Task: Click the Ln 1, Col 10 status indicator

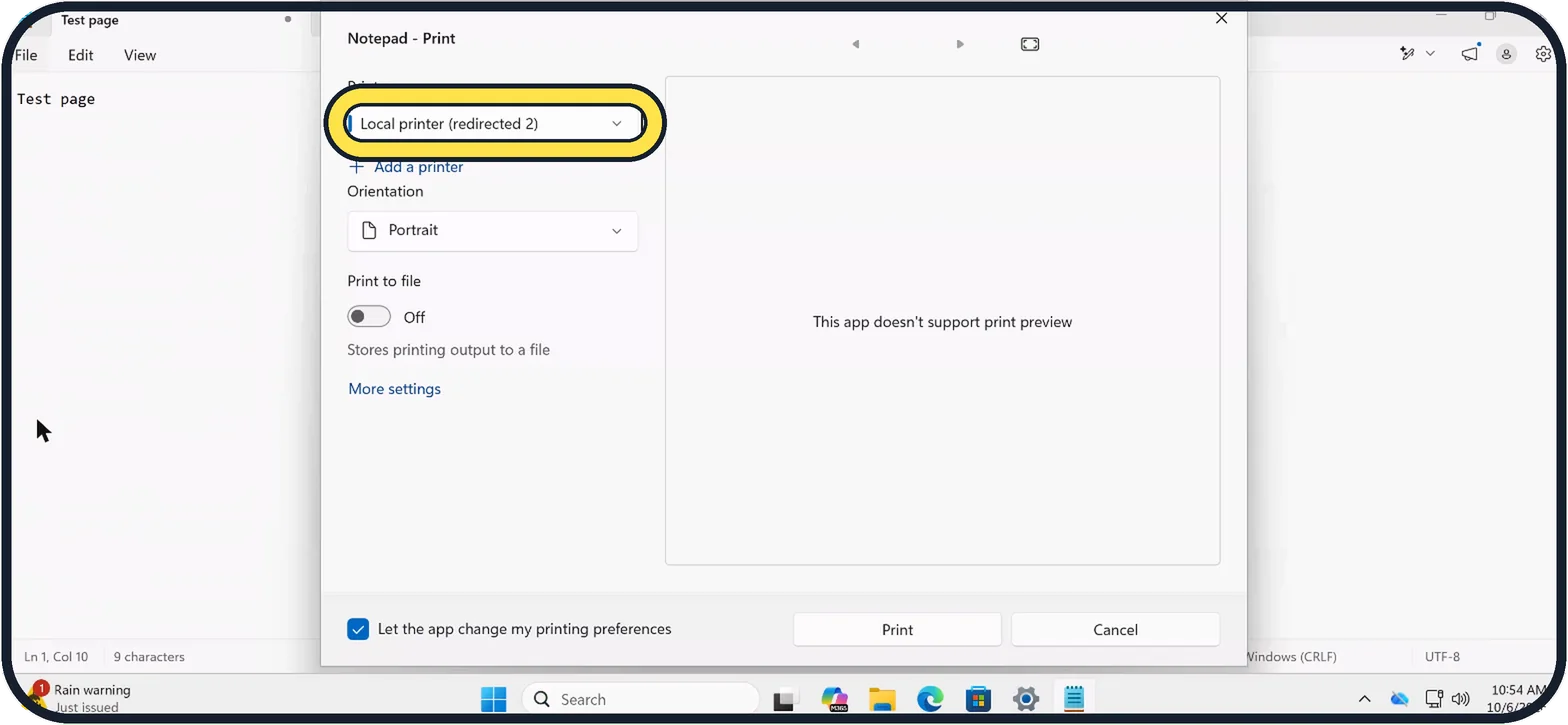Action: coord(56,657)
